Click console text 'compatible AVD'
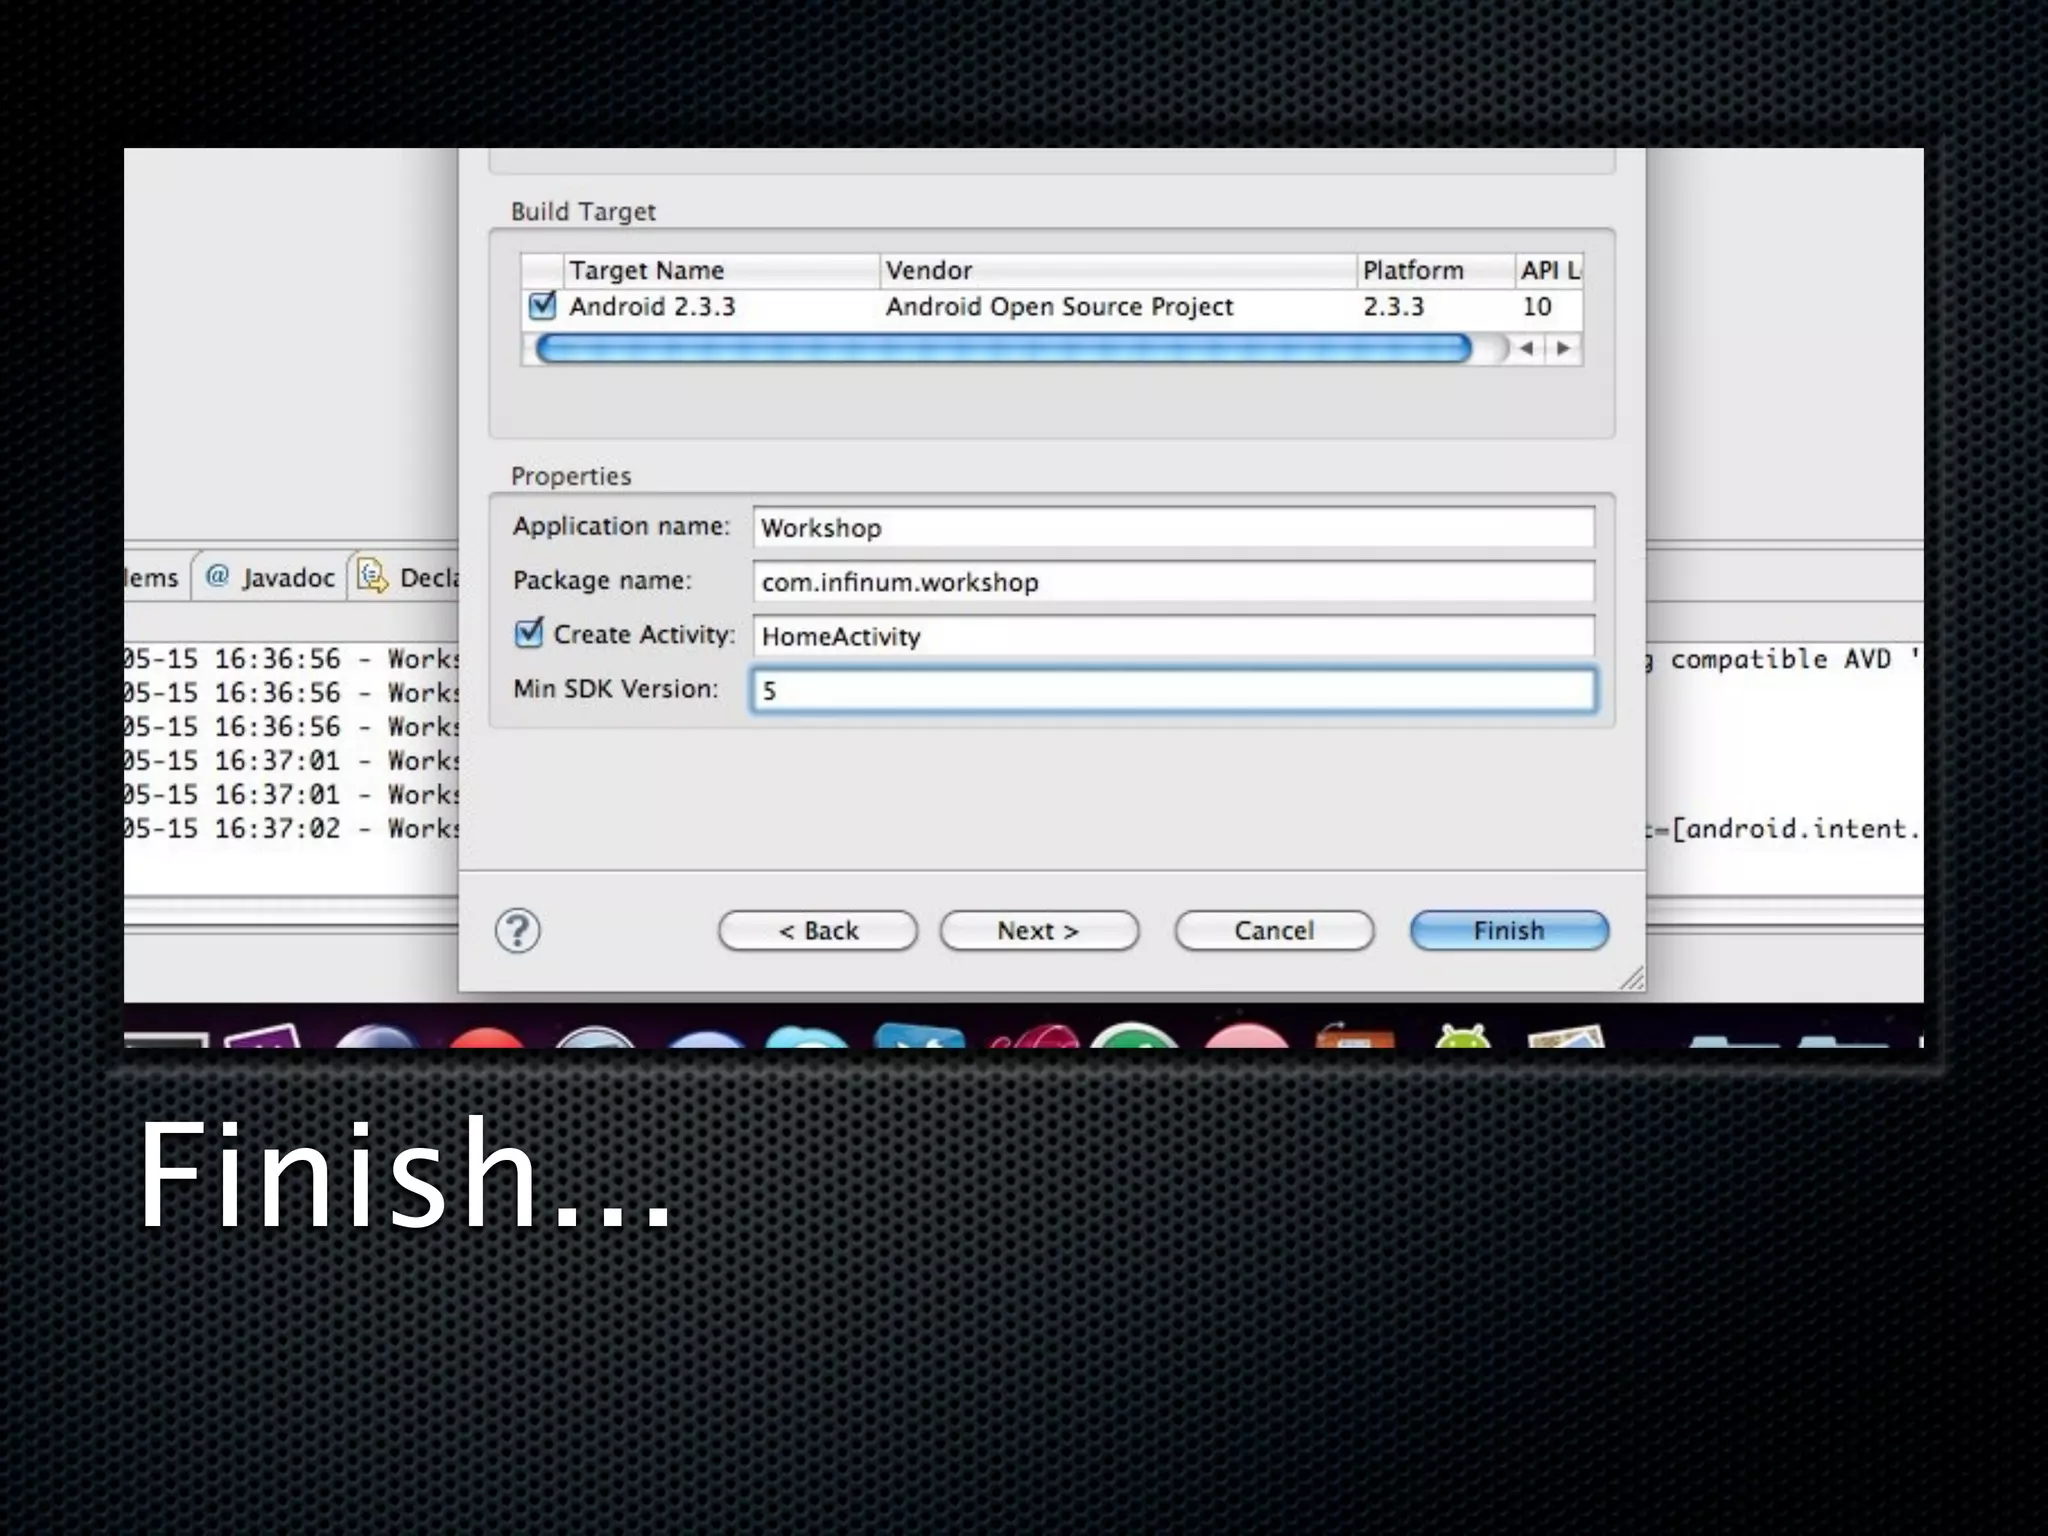This screenshot has height=1536, width=2048. coord(1780,659)
